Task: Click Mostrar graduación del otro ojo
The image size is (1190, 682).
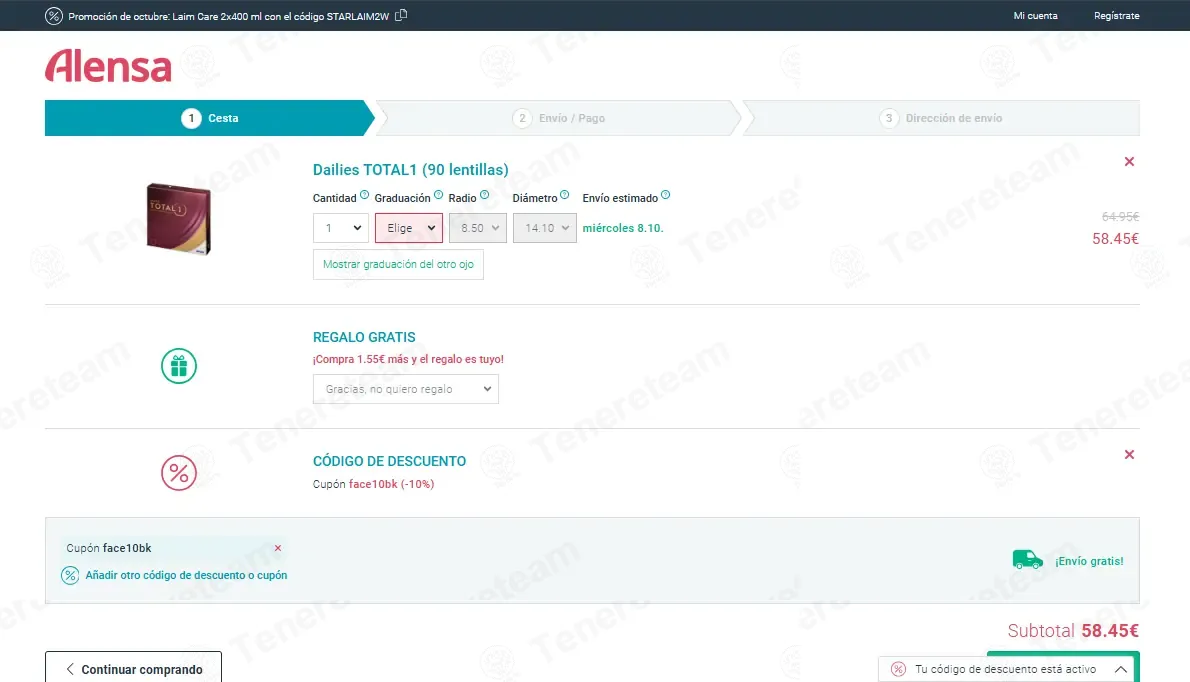Action: tap(398, 265)
